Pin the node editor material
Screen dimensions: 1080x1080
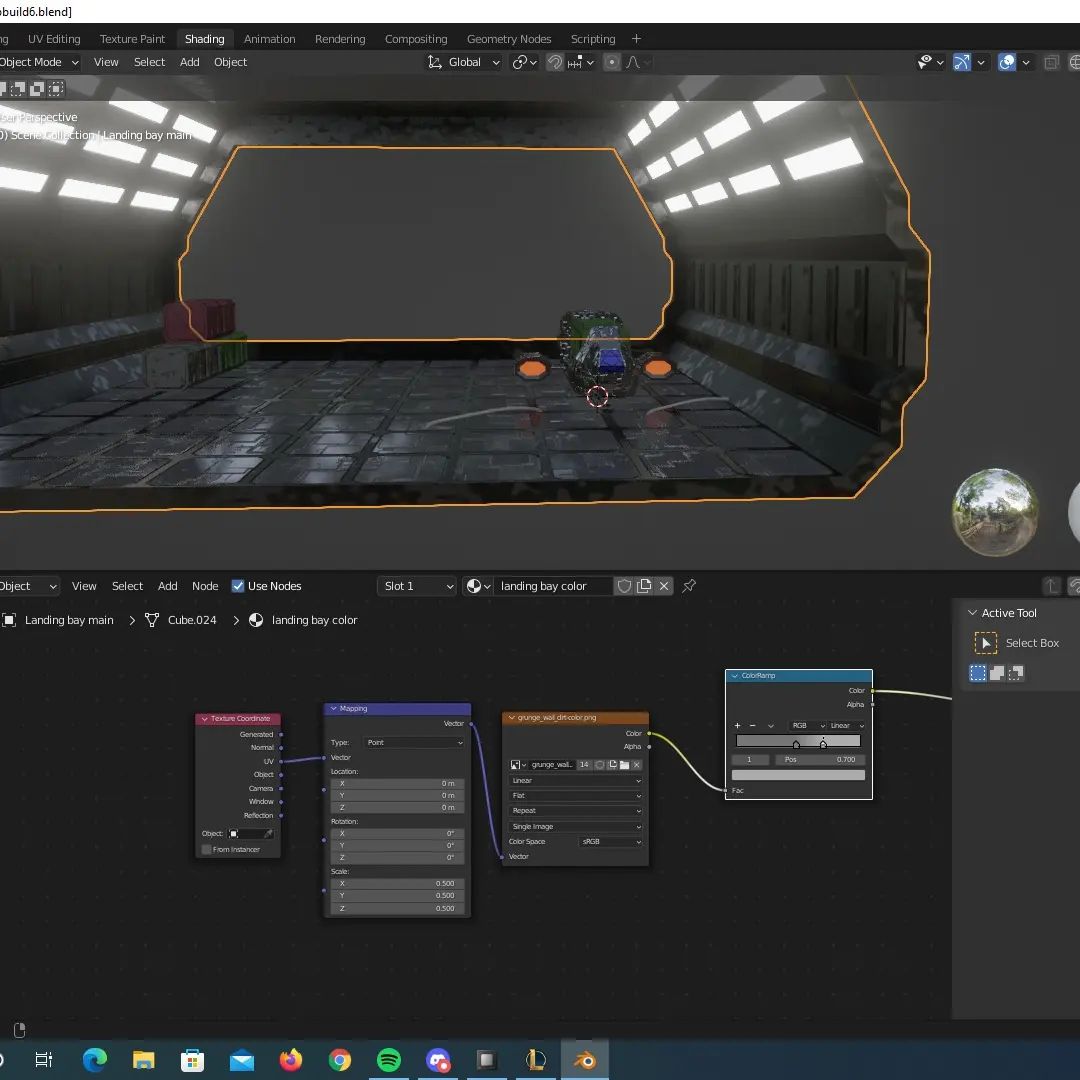(689, 586)
